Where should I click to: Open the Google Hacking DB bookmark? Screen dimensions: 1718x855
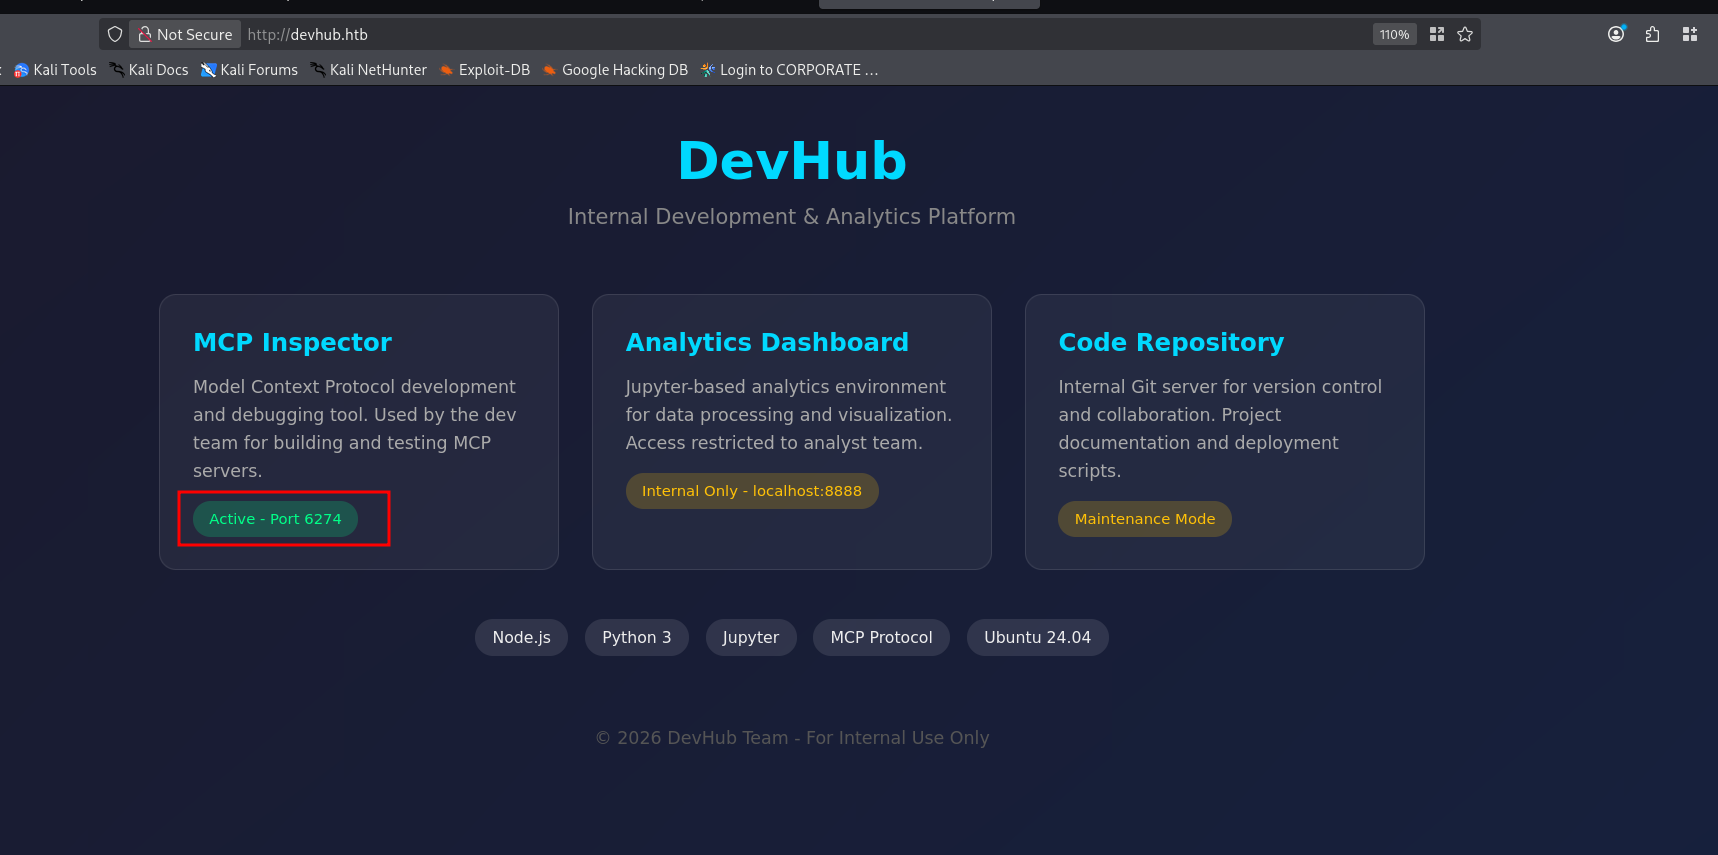(x=615, y=70)
